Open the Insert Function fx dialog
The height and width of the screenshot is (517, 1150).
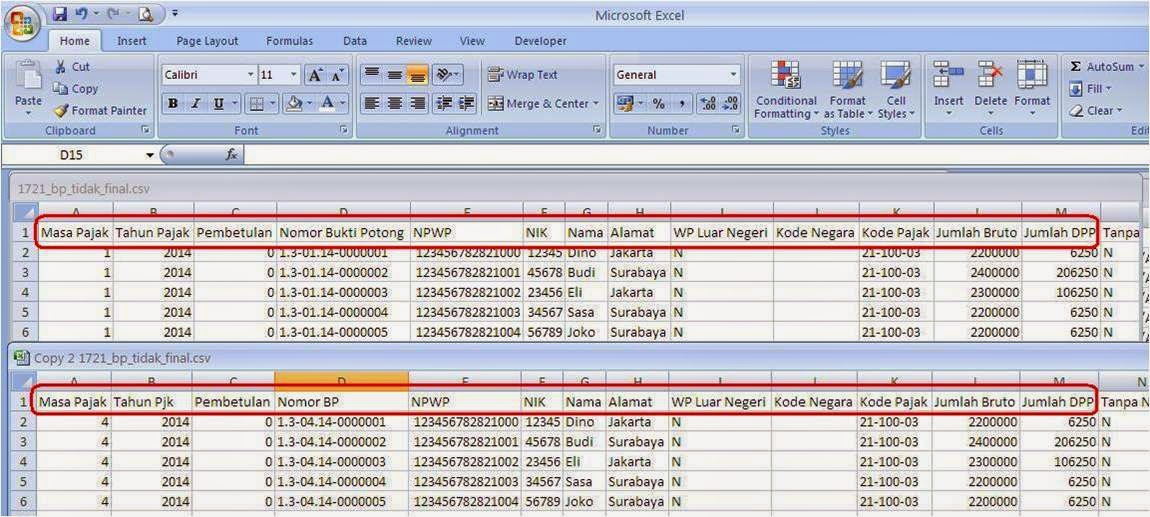click(x=231, y=155)
